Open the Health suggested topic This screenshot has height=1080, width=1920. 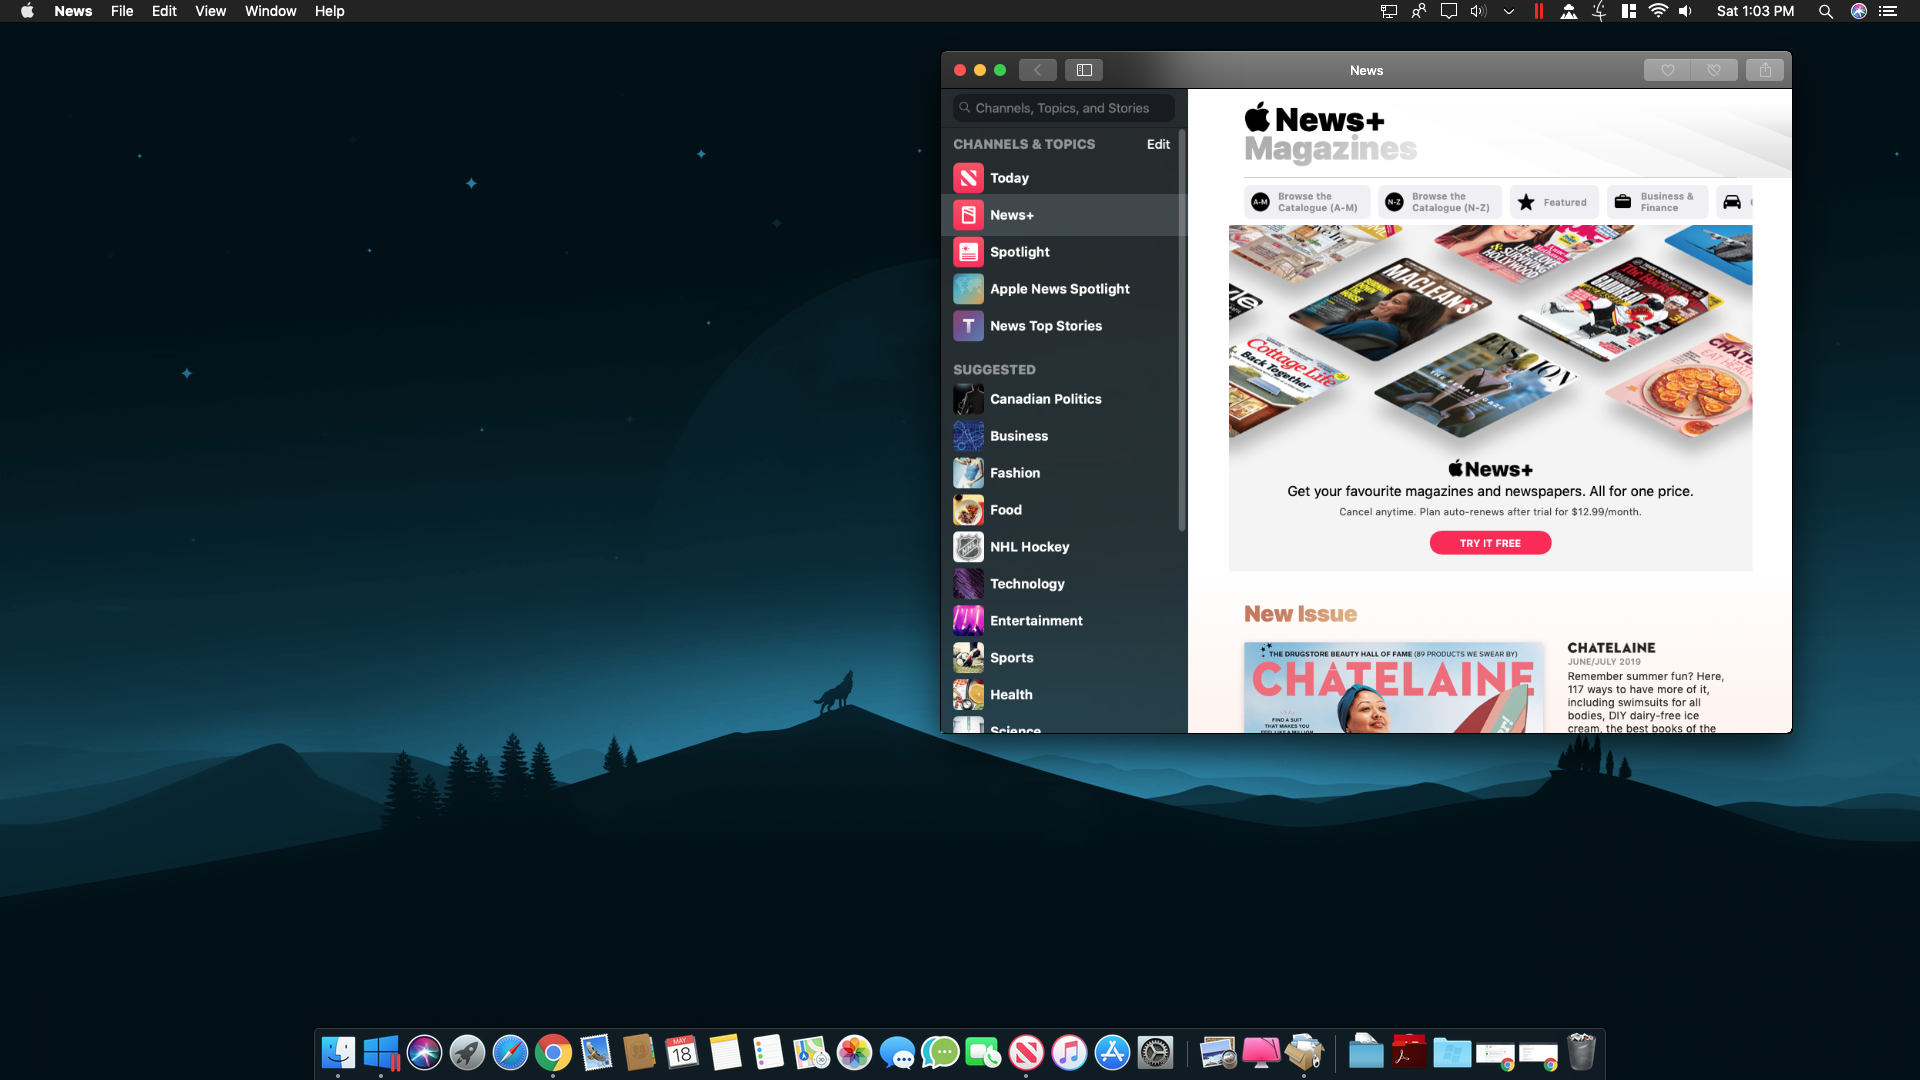[1064, 695]
